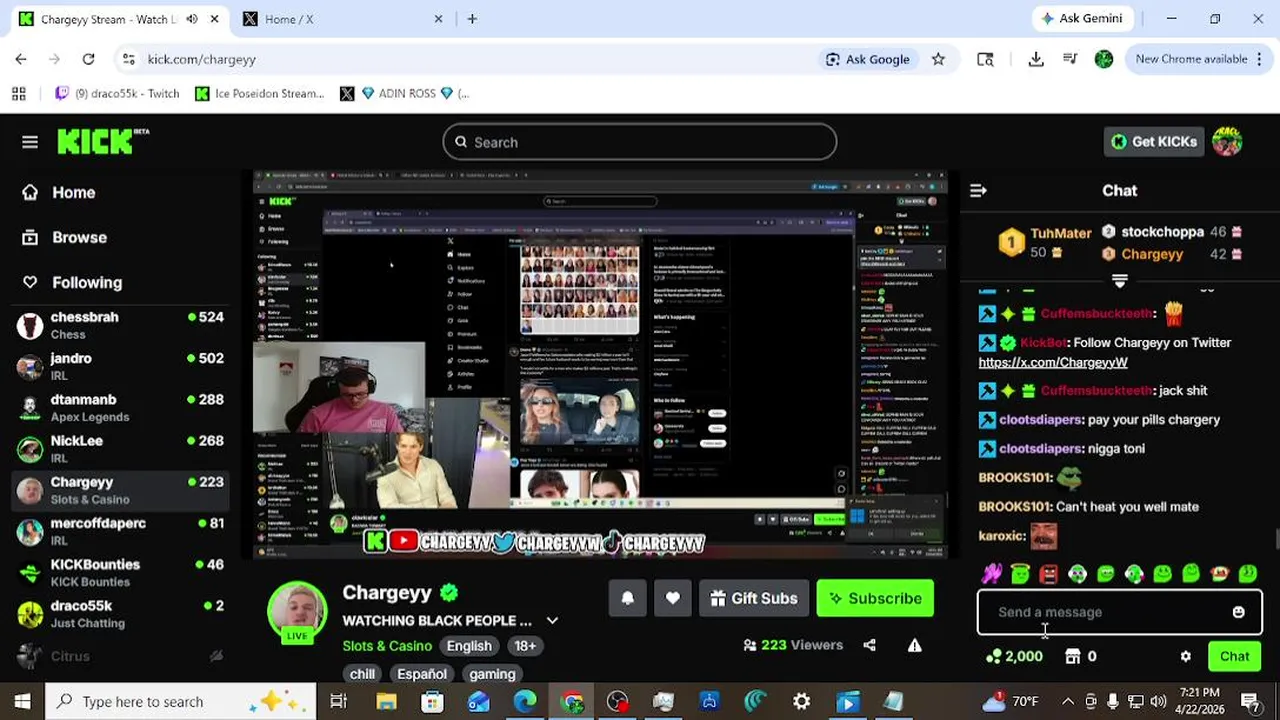Open the Slots & Casino category link
The height and width of the screenshot is (720, 1280).
[x=387, y=646]
